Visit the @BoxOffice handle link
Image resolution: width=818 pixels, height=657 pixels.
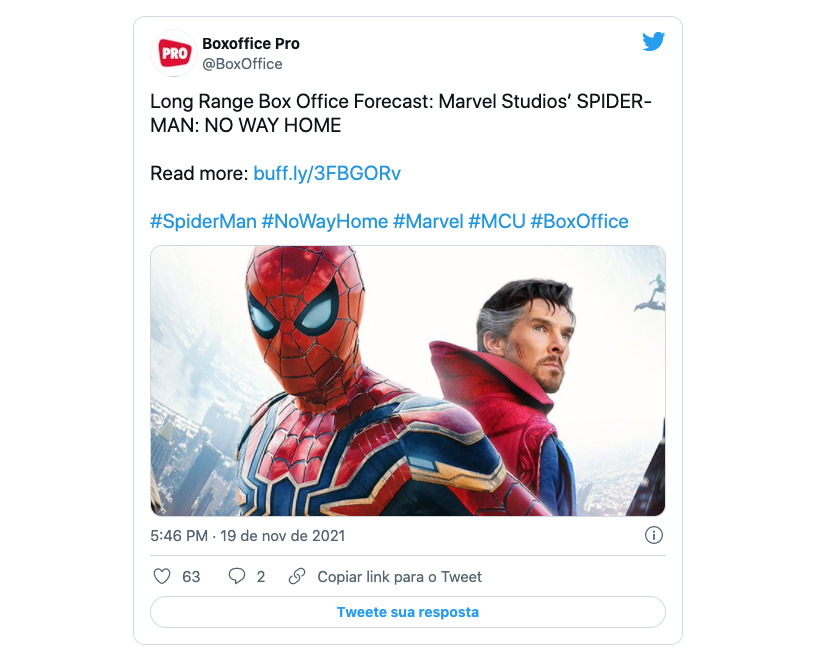click(243, 64)
